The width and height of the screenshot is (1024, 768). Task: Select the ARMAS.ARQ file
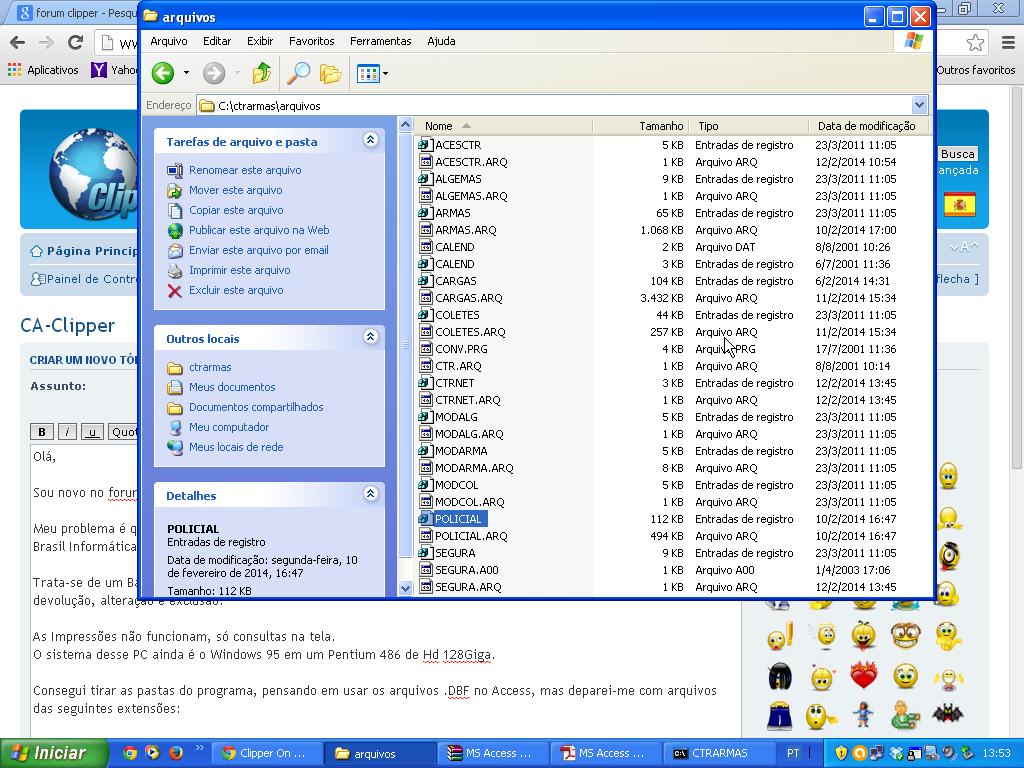point(465,230)
